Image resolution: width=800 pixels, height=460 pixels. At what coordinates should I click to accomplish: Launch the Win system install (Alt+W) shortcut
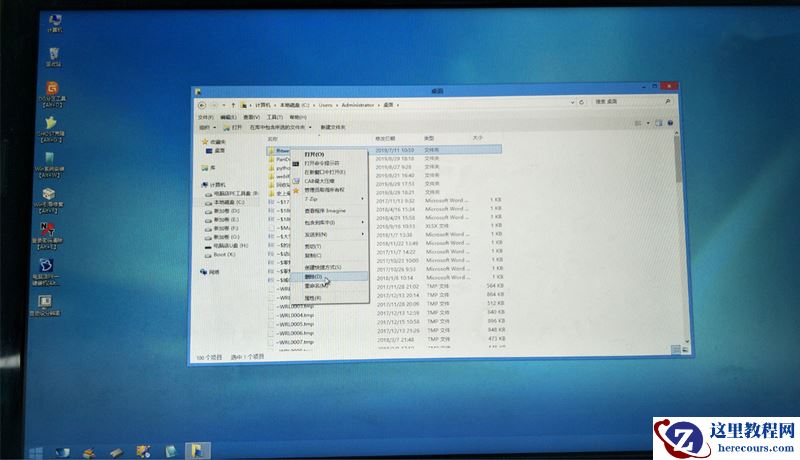pos(49,165)
